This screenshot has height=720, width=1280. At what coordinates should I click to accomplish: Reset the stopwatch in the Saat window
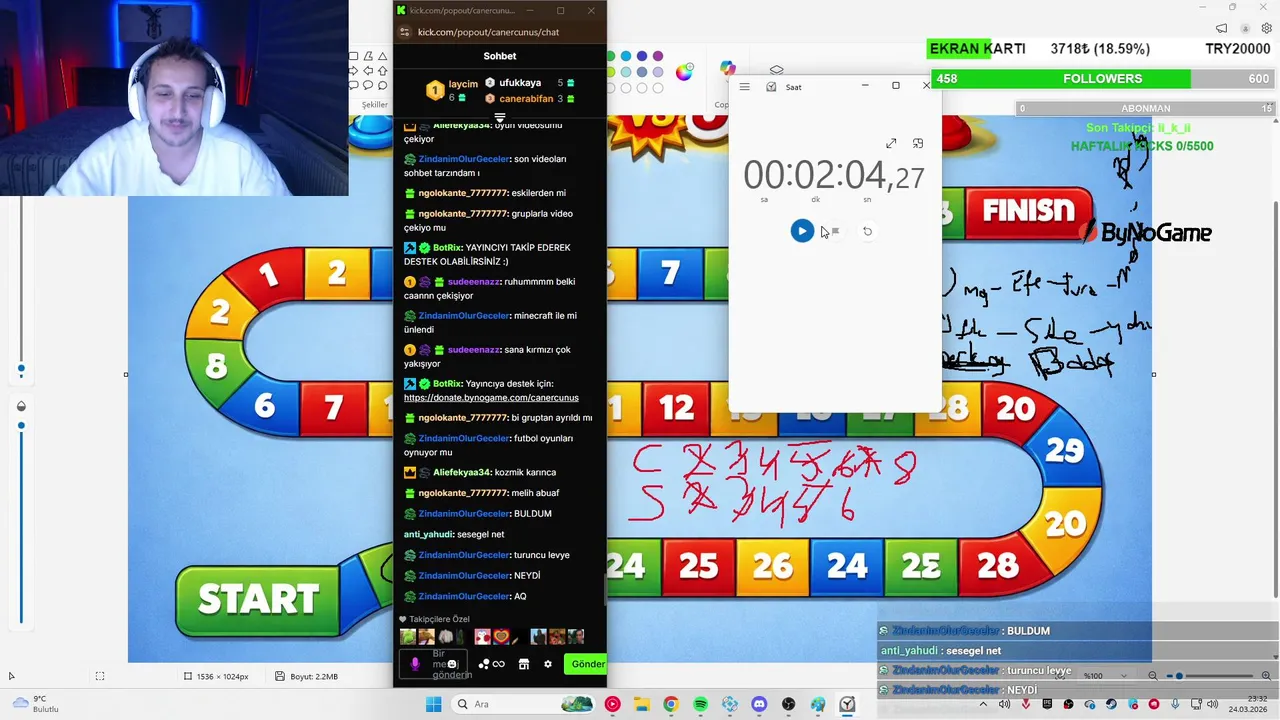(x=867, y=231)
